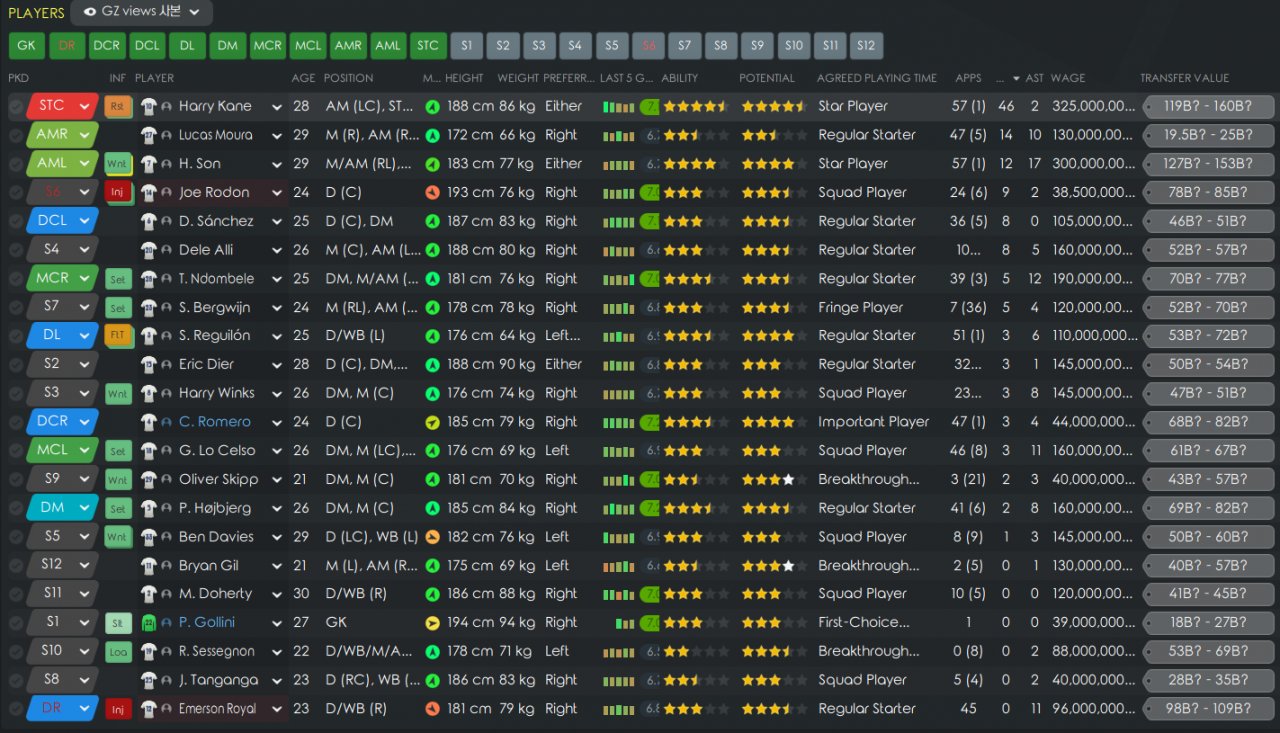Toggle the pick circle for Bryan Gil

click(x=16, y=566)
